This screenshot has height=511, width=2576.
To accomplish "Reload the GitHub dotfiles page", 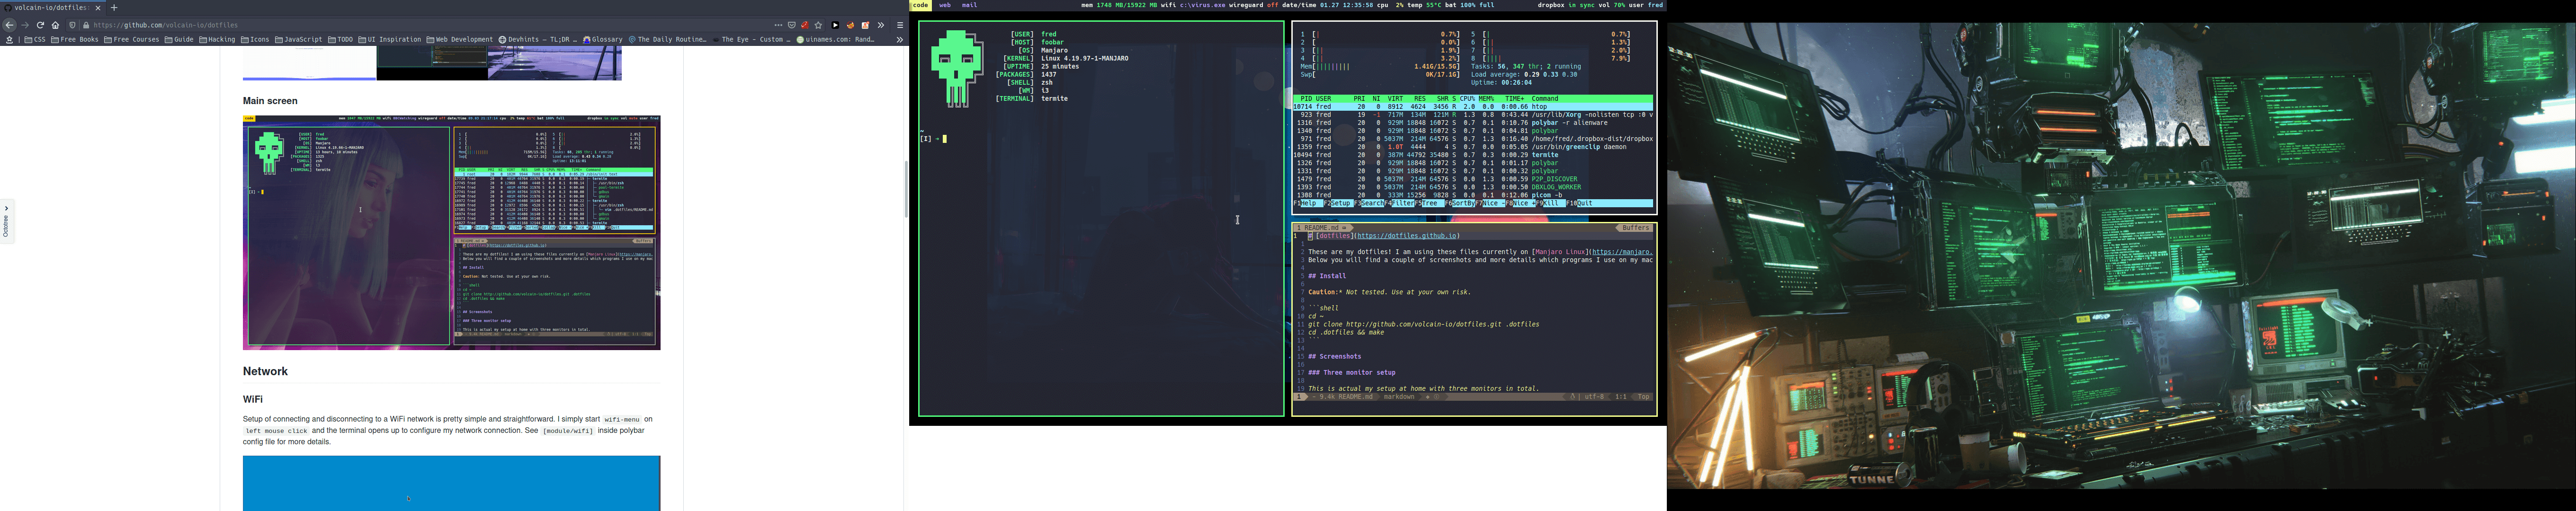I will [40, 25].
